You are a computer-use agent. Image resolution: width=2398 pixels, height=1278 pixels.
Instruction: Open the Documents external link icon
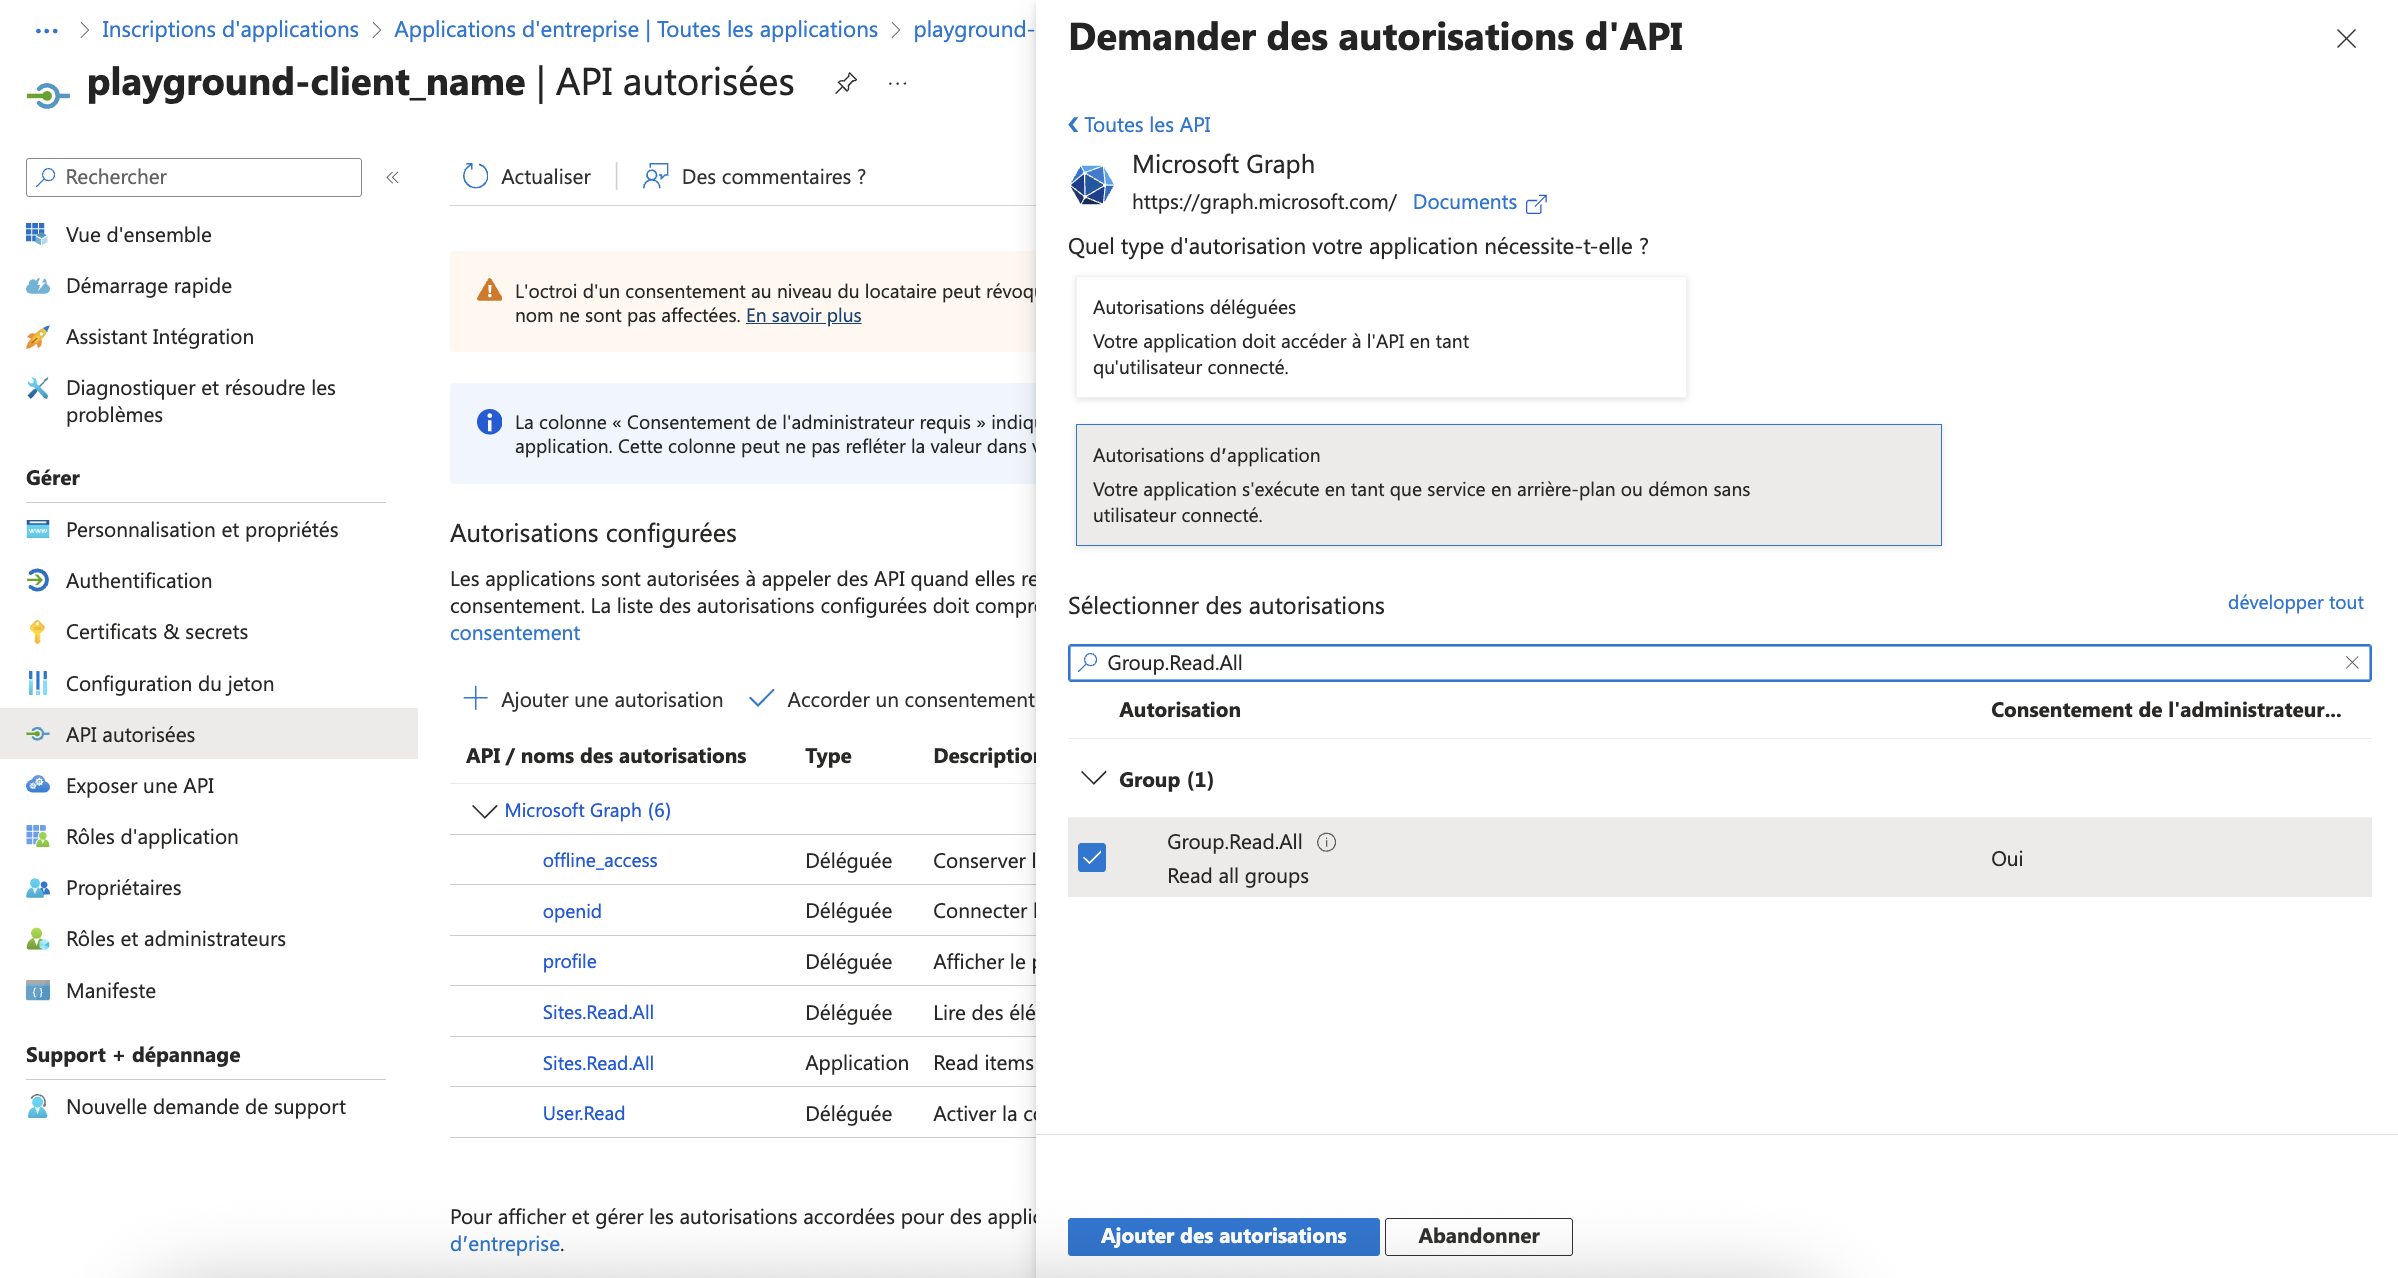tap(1536, 204)
